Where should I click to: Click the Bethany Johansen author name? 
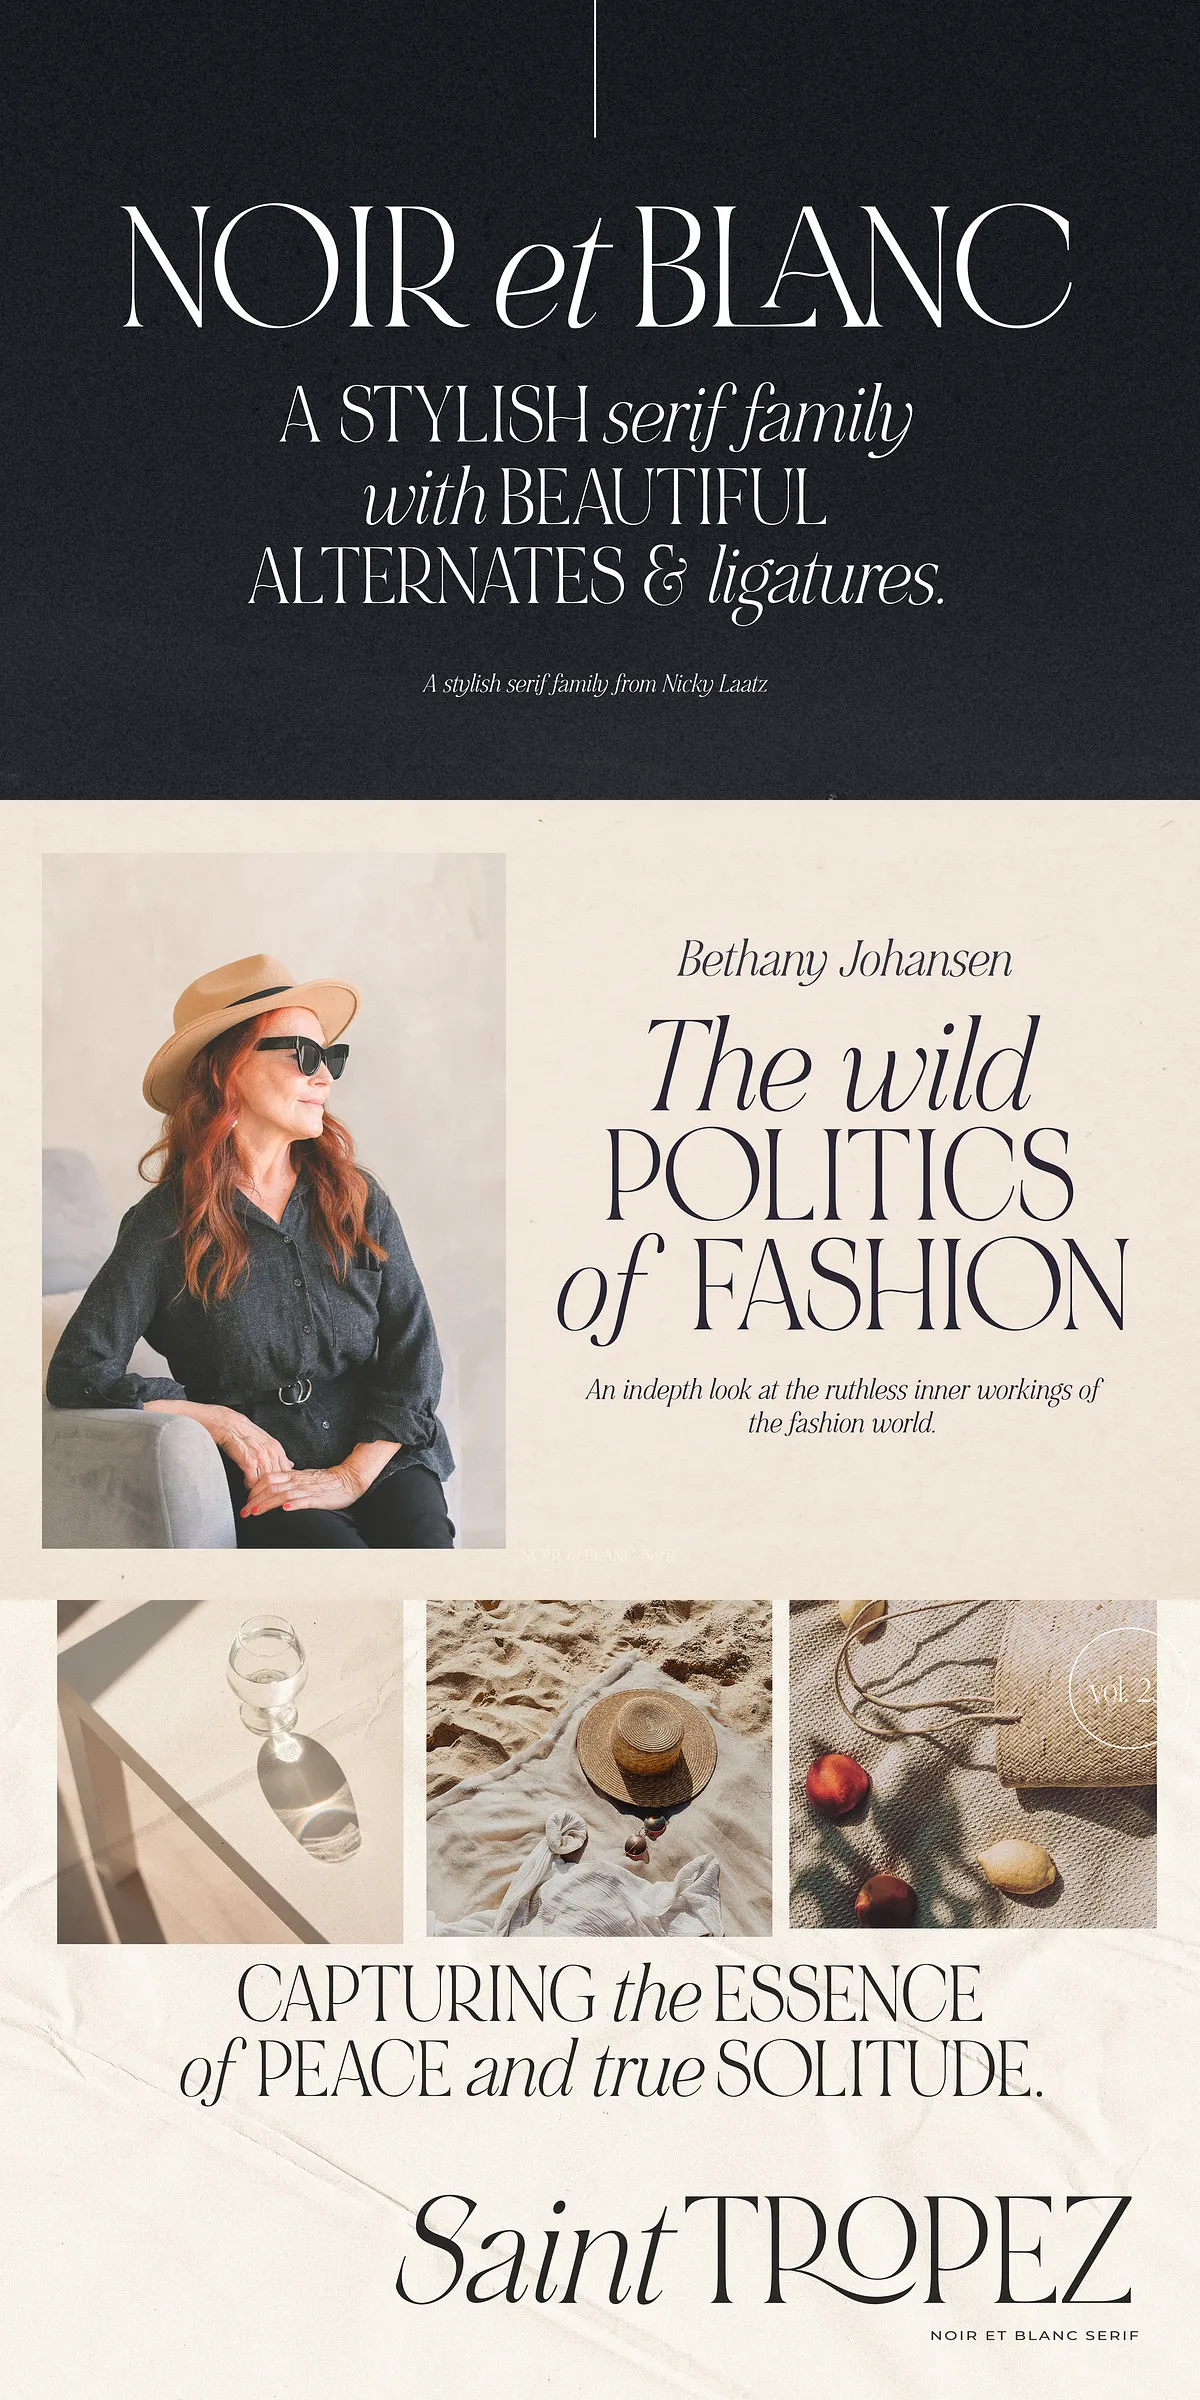pos(844,961)
